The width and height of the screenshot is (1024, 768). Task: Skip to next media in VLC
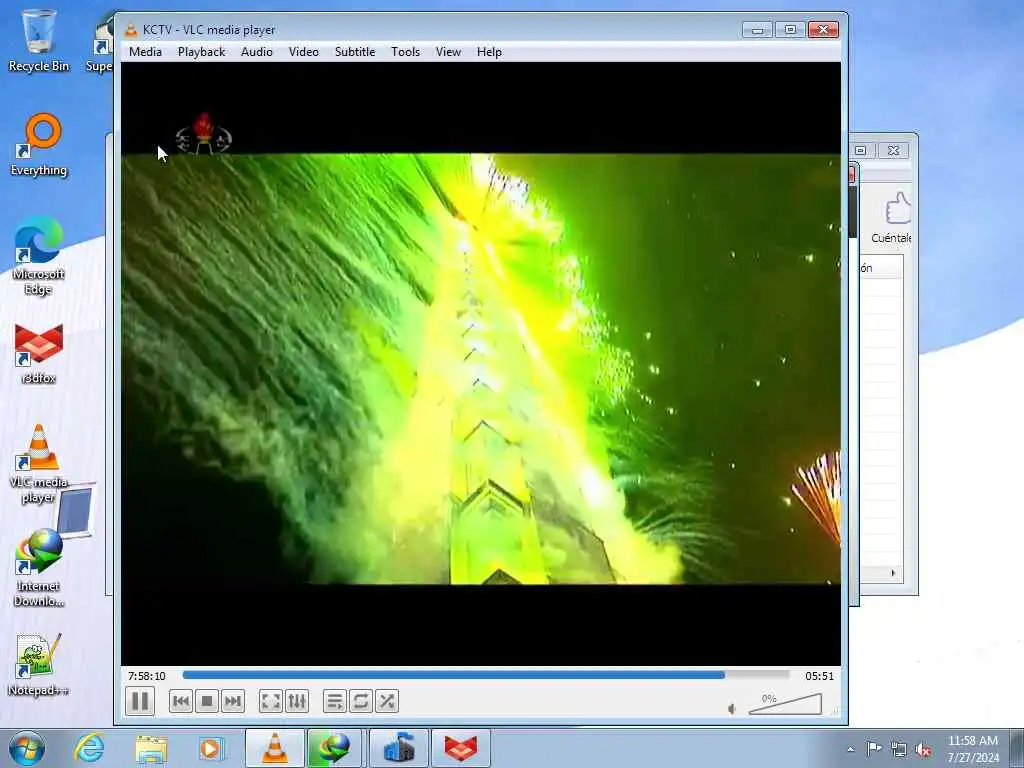pyautogui.click(x=232, y=701)
